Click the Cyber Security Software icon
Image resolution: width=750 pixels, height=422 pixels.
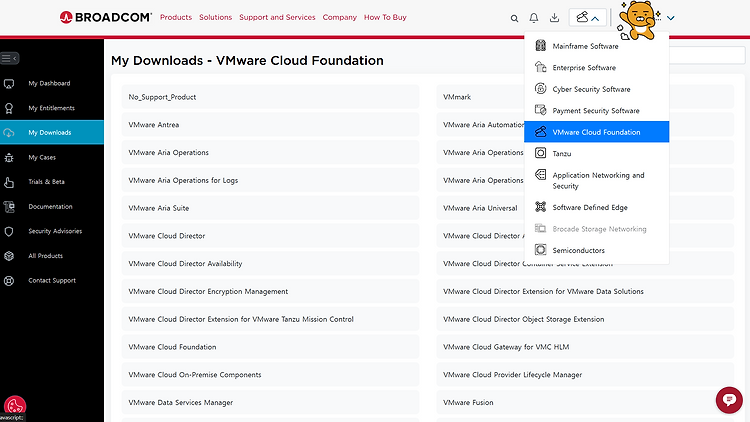(x=540, y=89)
